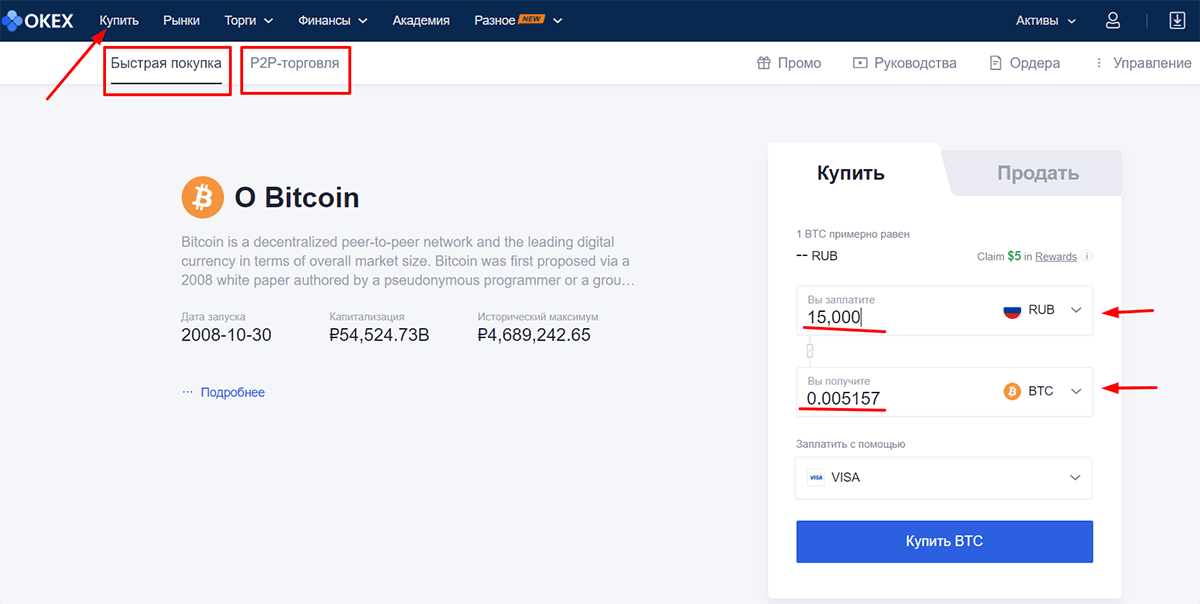Open the user profile icon

point(1113,20)
